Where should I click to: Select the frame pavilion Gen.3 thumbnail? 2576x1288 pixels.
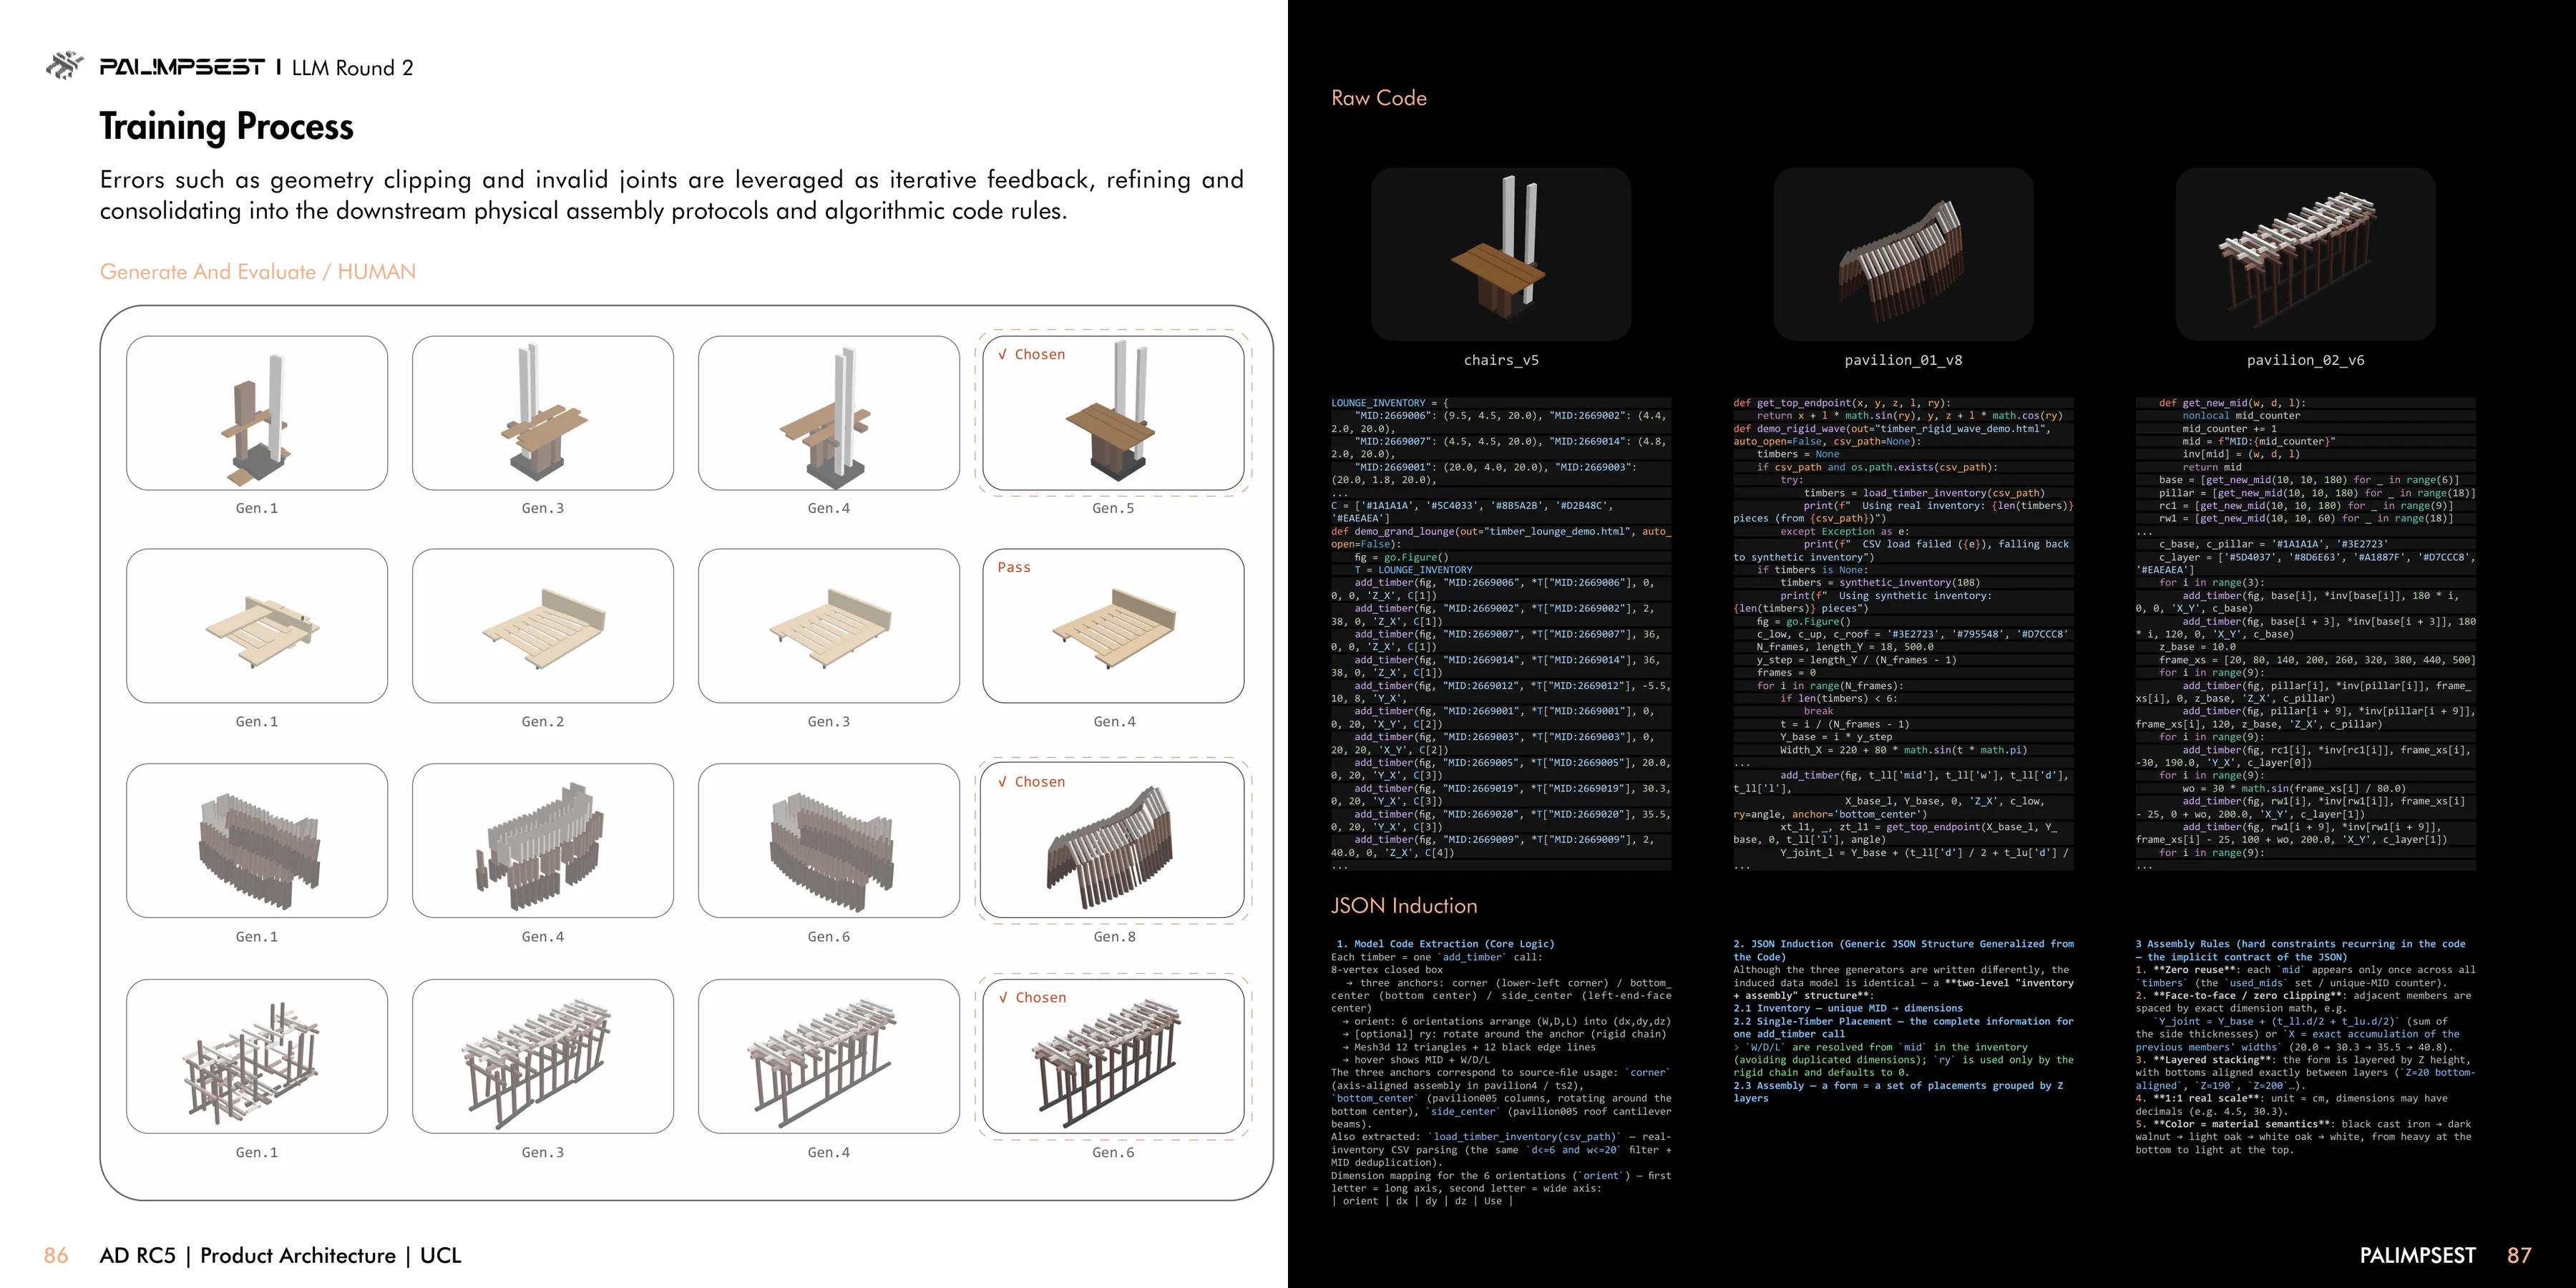coord(543,1056)
